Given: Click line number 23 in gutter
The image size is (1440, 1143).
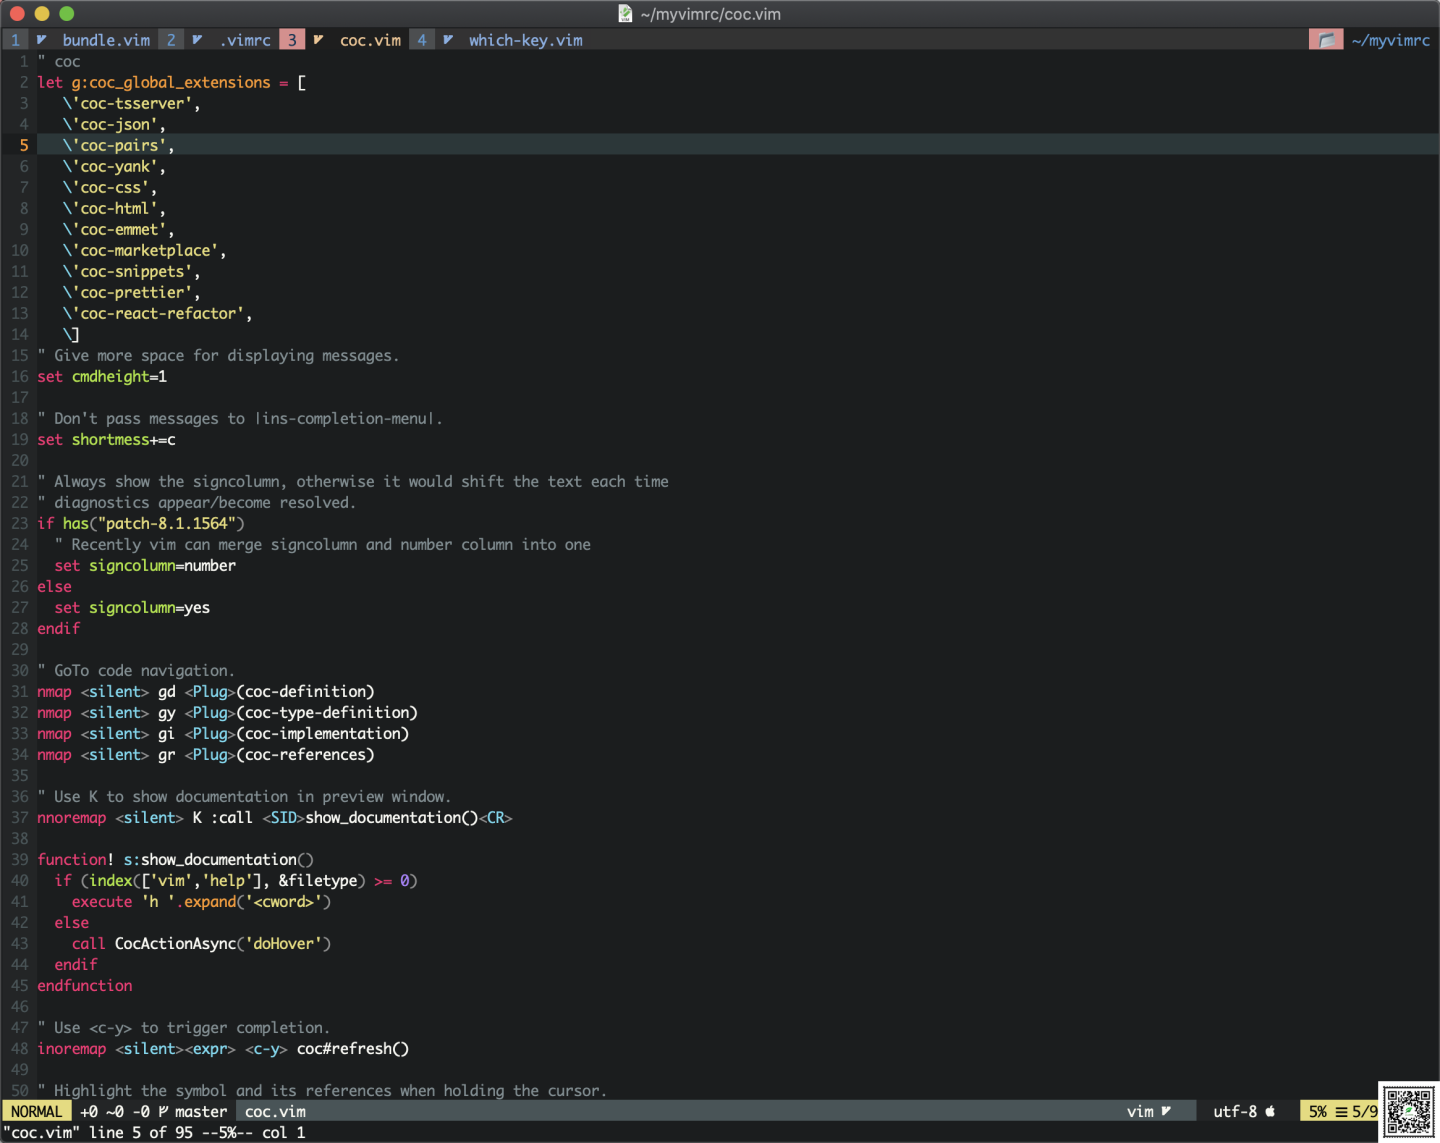Looking at the screenshot, I should (20, 523).
